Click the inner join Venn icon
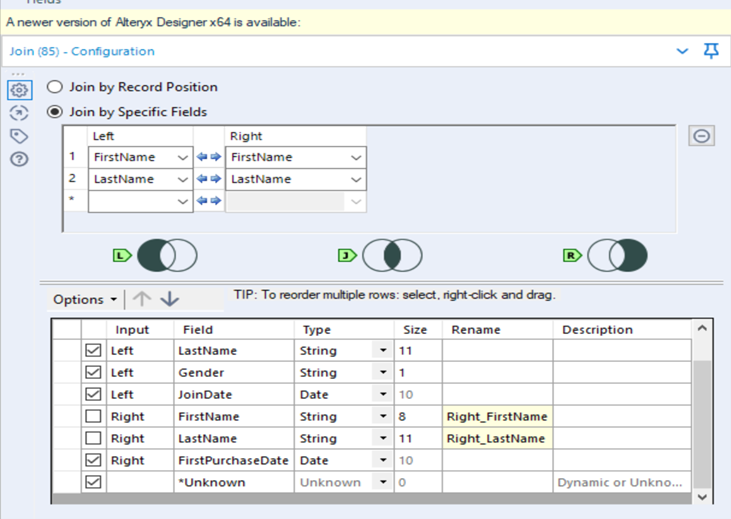 391,256
